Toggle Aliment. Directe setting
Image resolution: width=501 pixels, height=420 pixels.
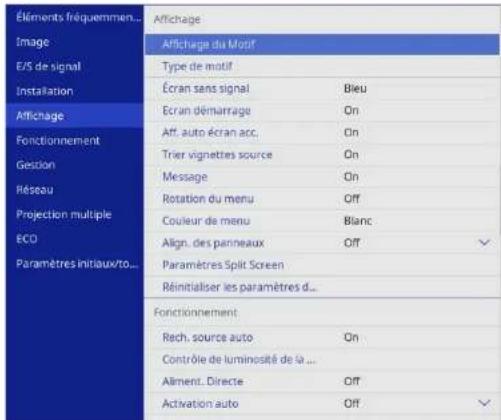tap(322, 381)
